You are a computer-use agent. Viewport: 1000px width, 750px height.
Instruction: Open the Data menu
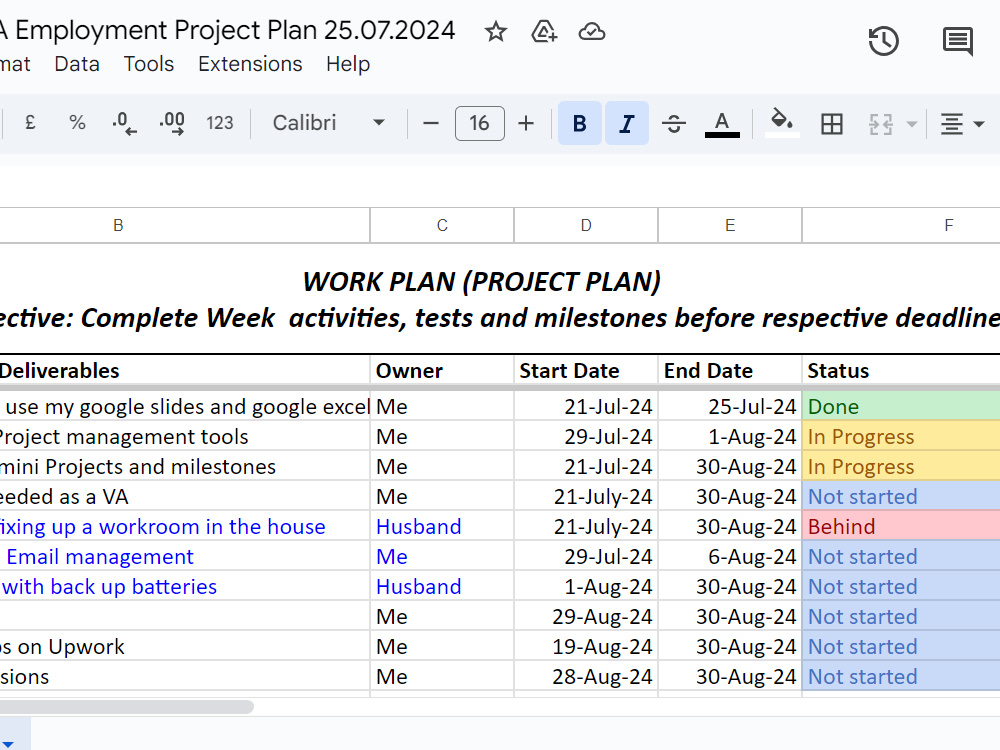pos(77,64)
